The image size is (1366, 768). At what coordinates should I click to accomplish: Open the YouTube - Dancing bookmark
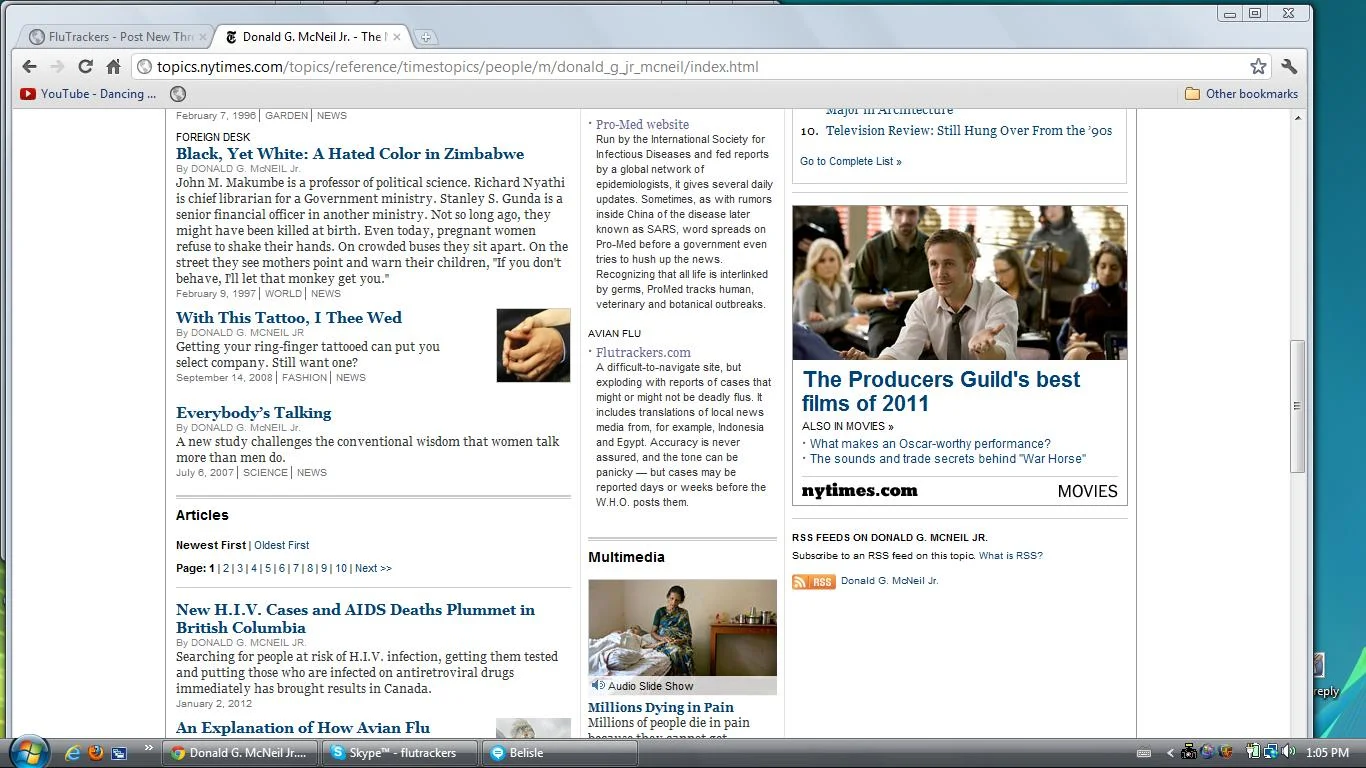89,94
